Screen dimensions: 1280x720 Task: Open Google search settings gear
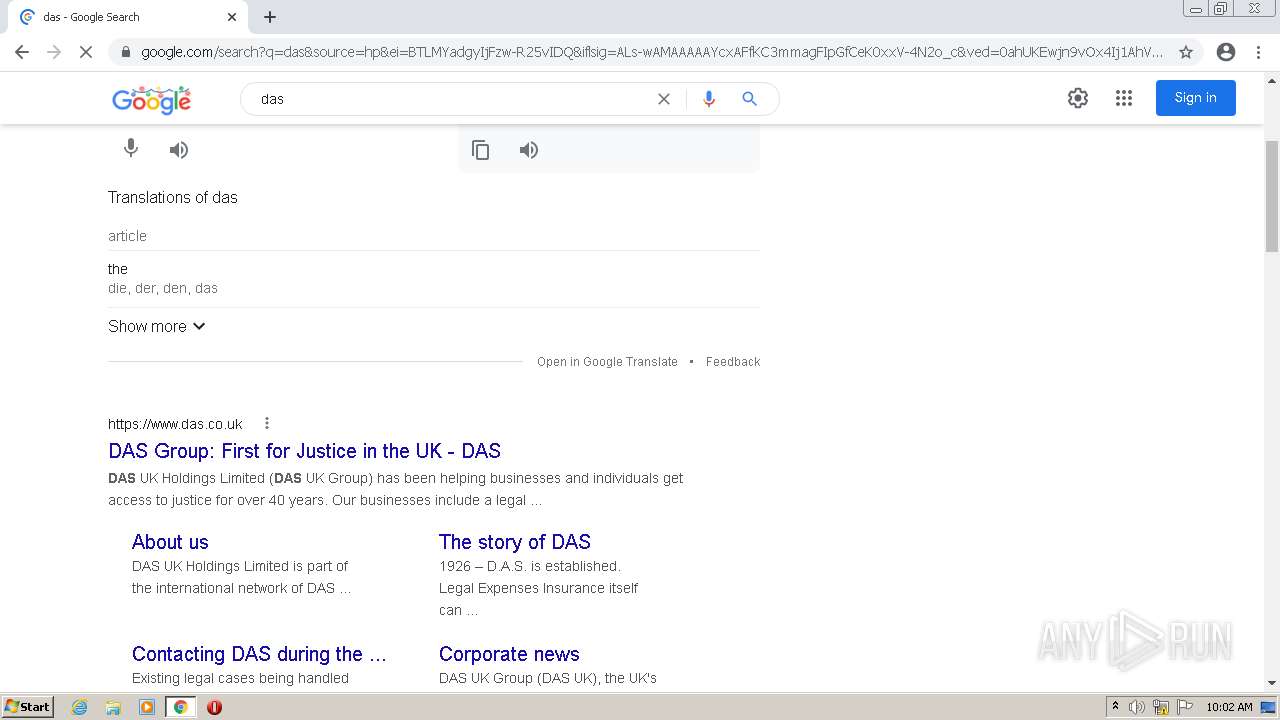pos(1078,98)
